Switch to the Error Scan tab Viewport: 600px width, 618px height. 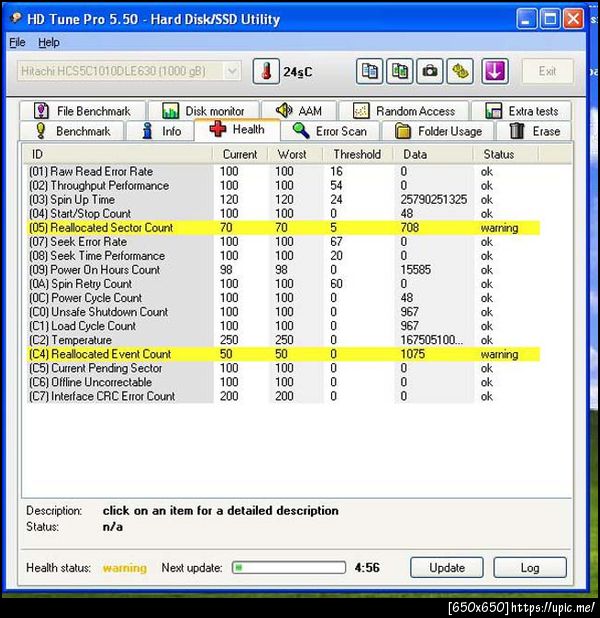pos(330,131)
